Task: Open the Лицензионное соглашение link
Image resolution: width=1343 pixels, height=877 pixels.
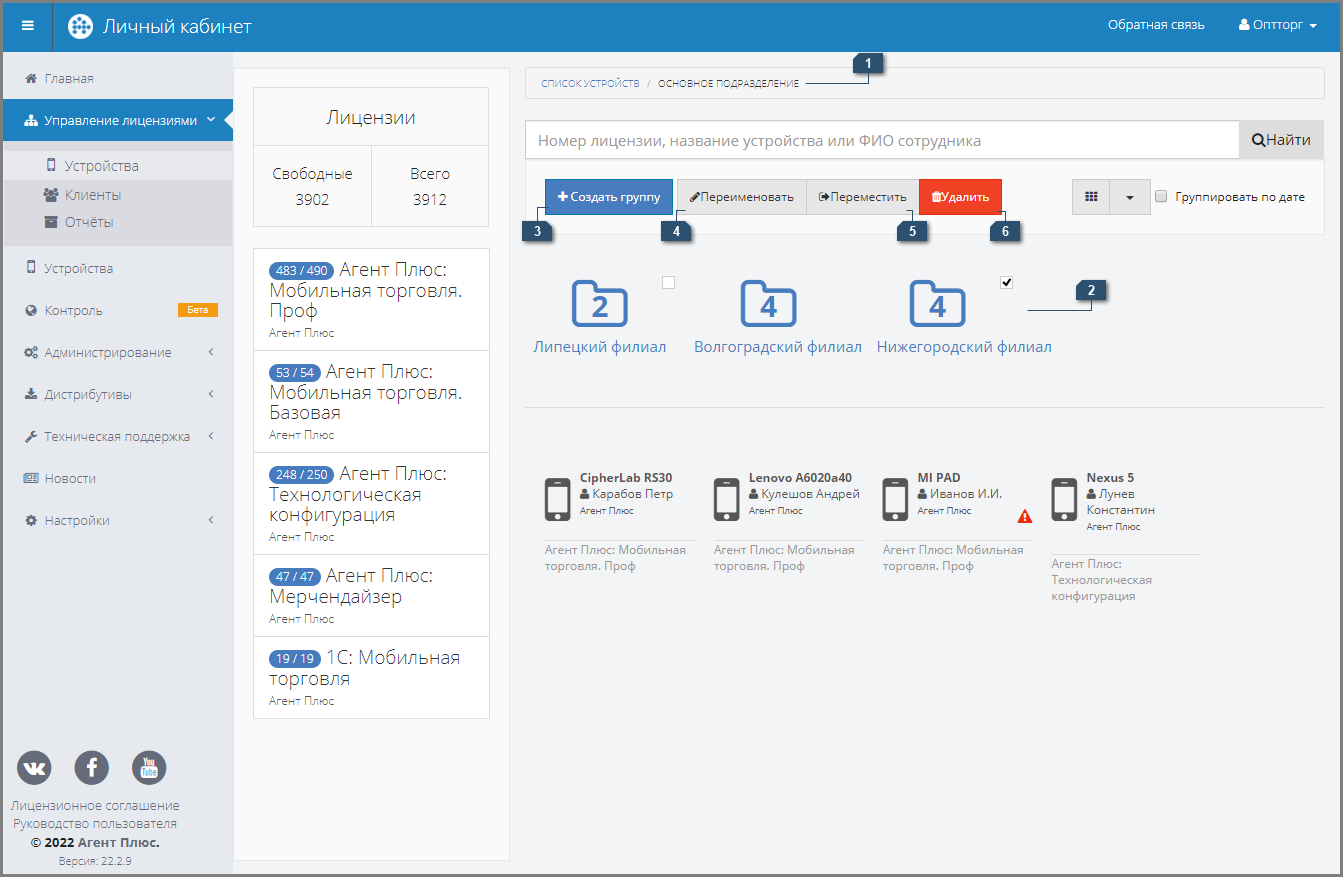Action: click(x=95, y=806)
